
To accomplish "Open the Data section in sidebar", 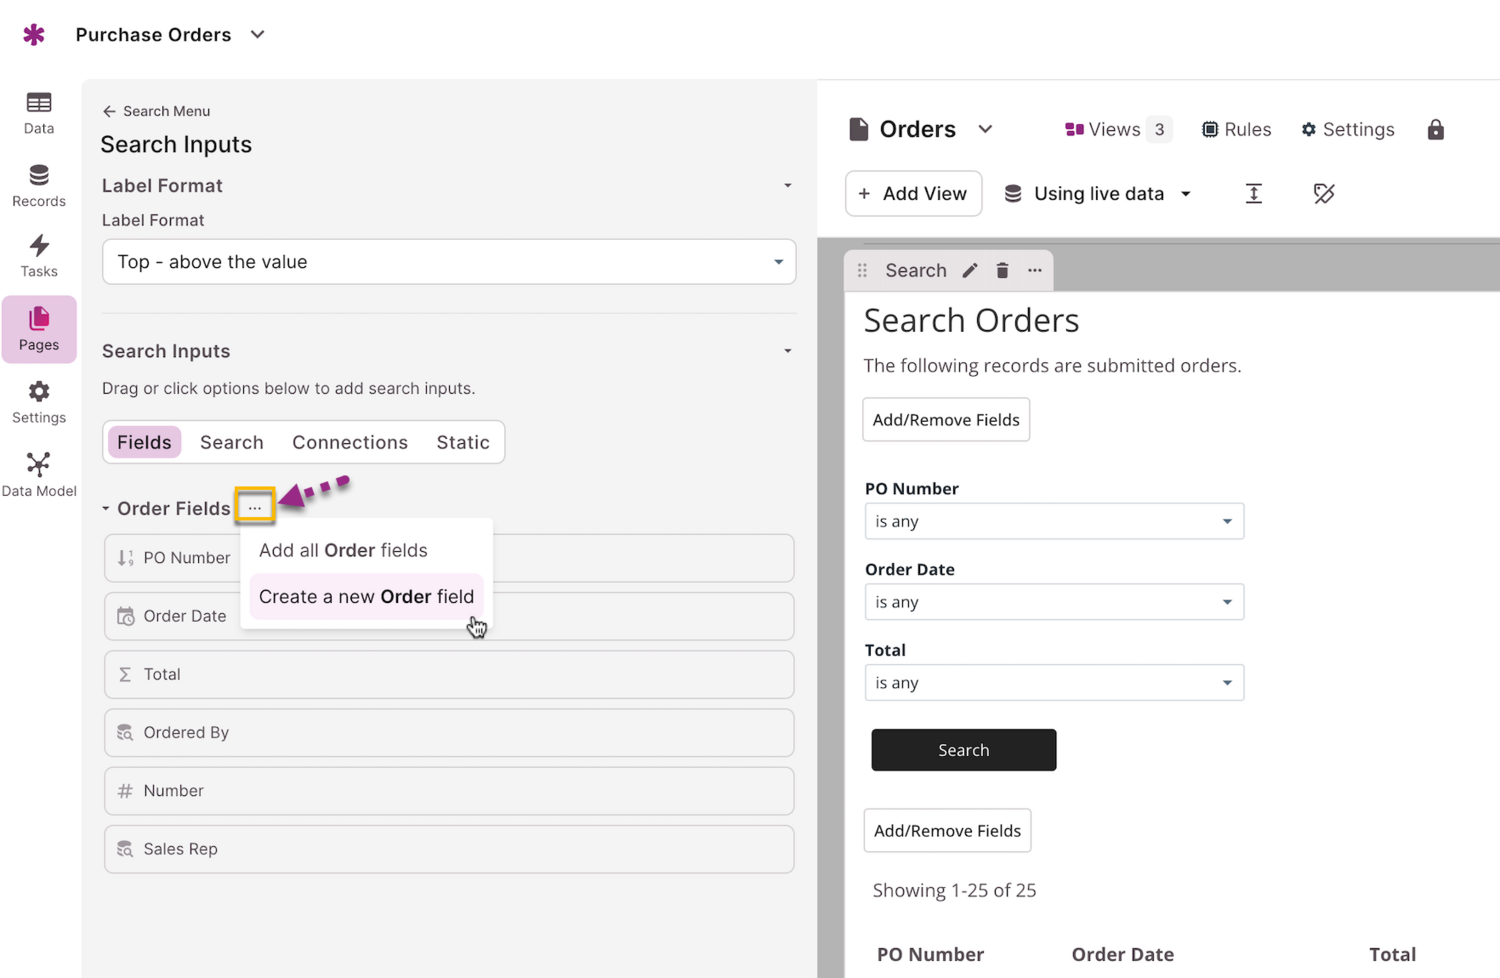I will (x=39, y=112).
